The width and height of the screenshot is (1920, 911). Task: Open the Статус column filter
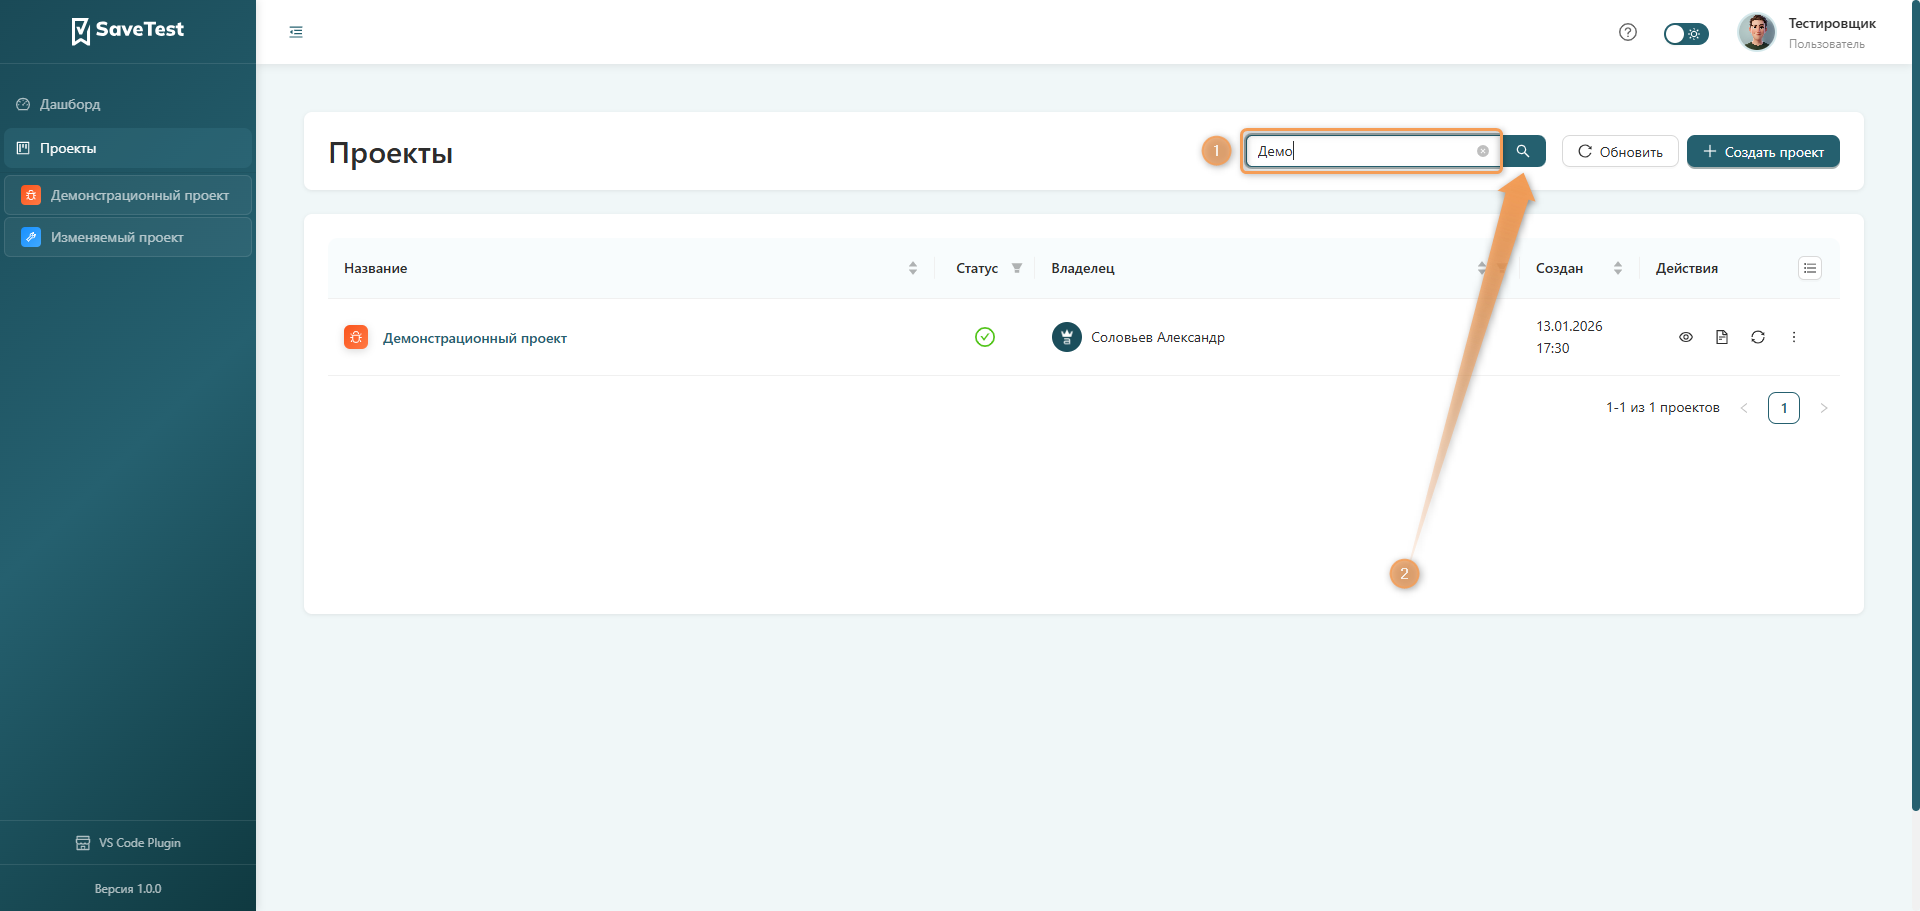tap(1016, 268)
